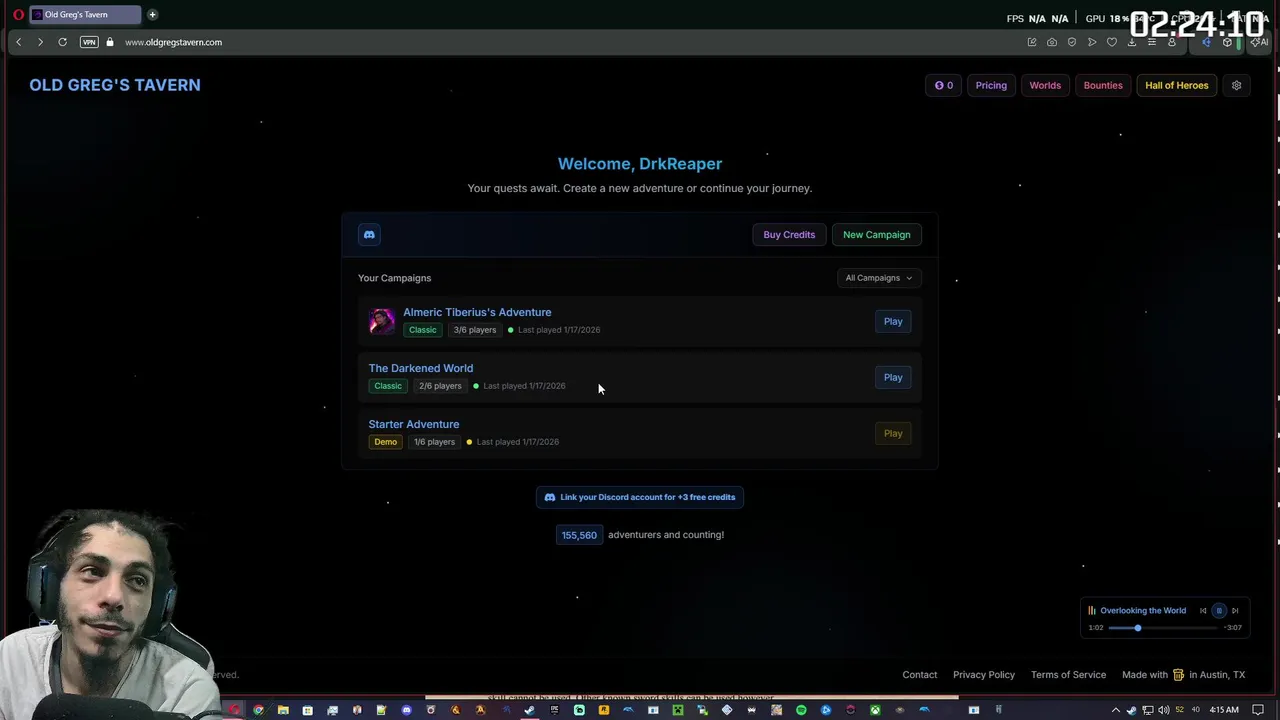Open Starter Adventure title link

[413, 424]
